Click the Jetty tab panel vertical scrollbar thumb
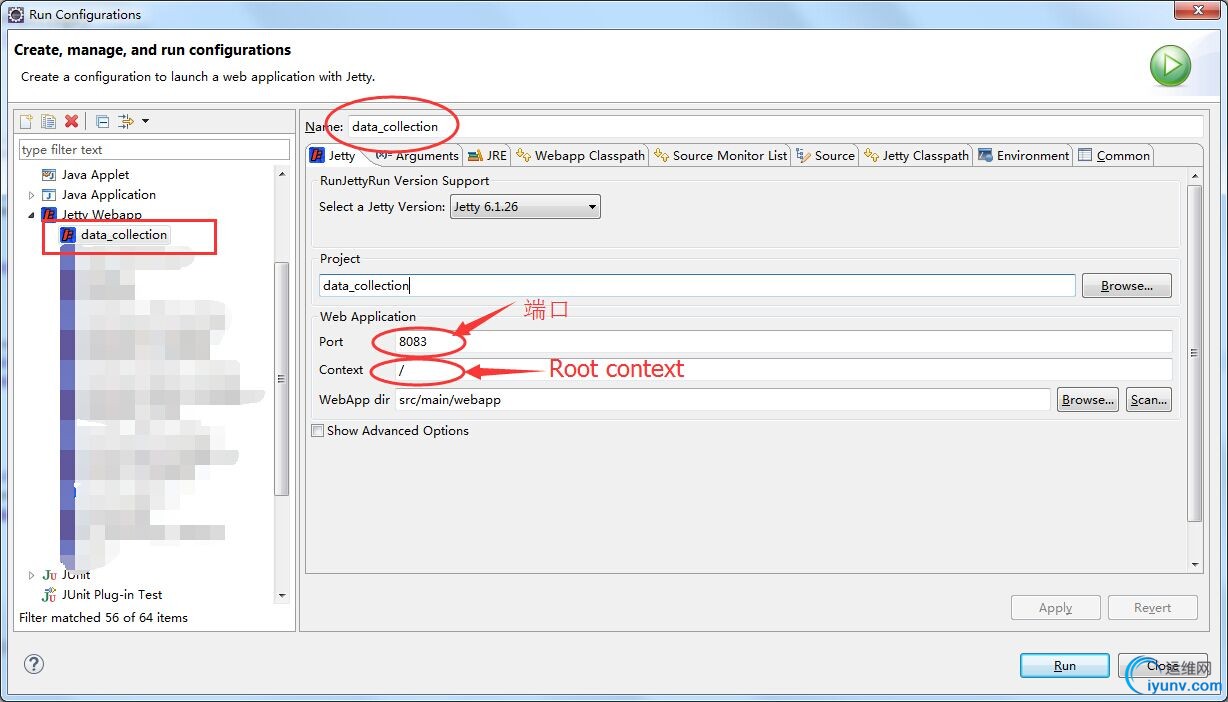Image resolution: width=1228 pixels, height=702 pixels. click(x=1194, y=353)
